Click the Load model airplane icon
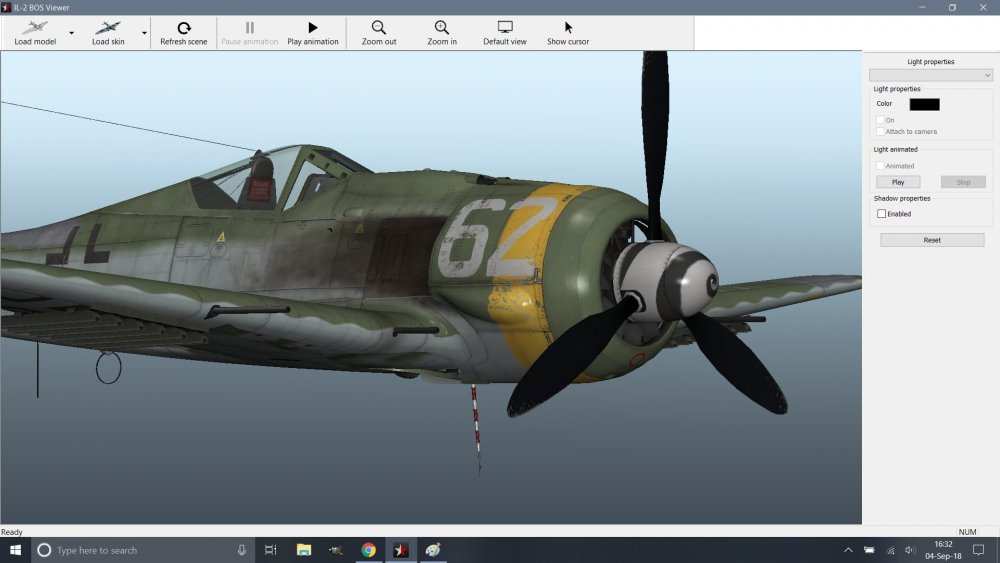The image size is (1000, 563). pos(34,28)
